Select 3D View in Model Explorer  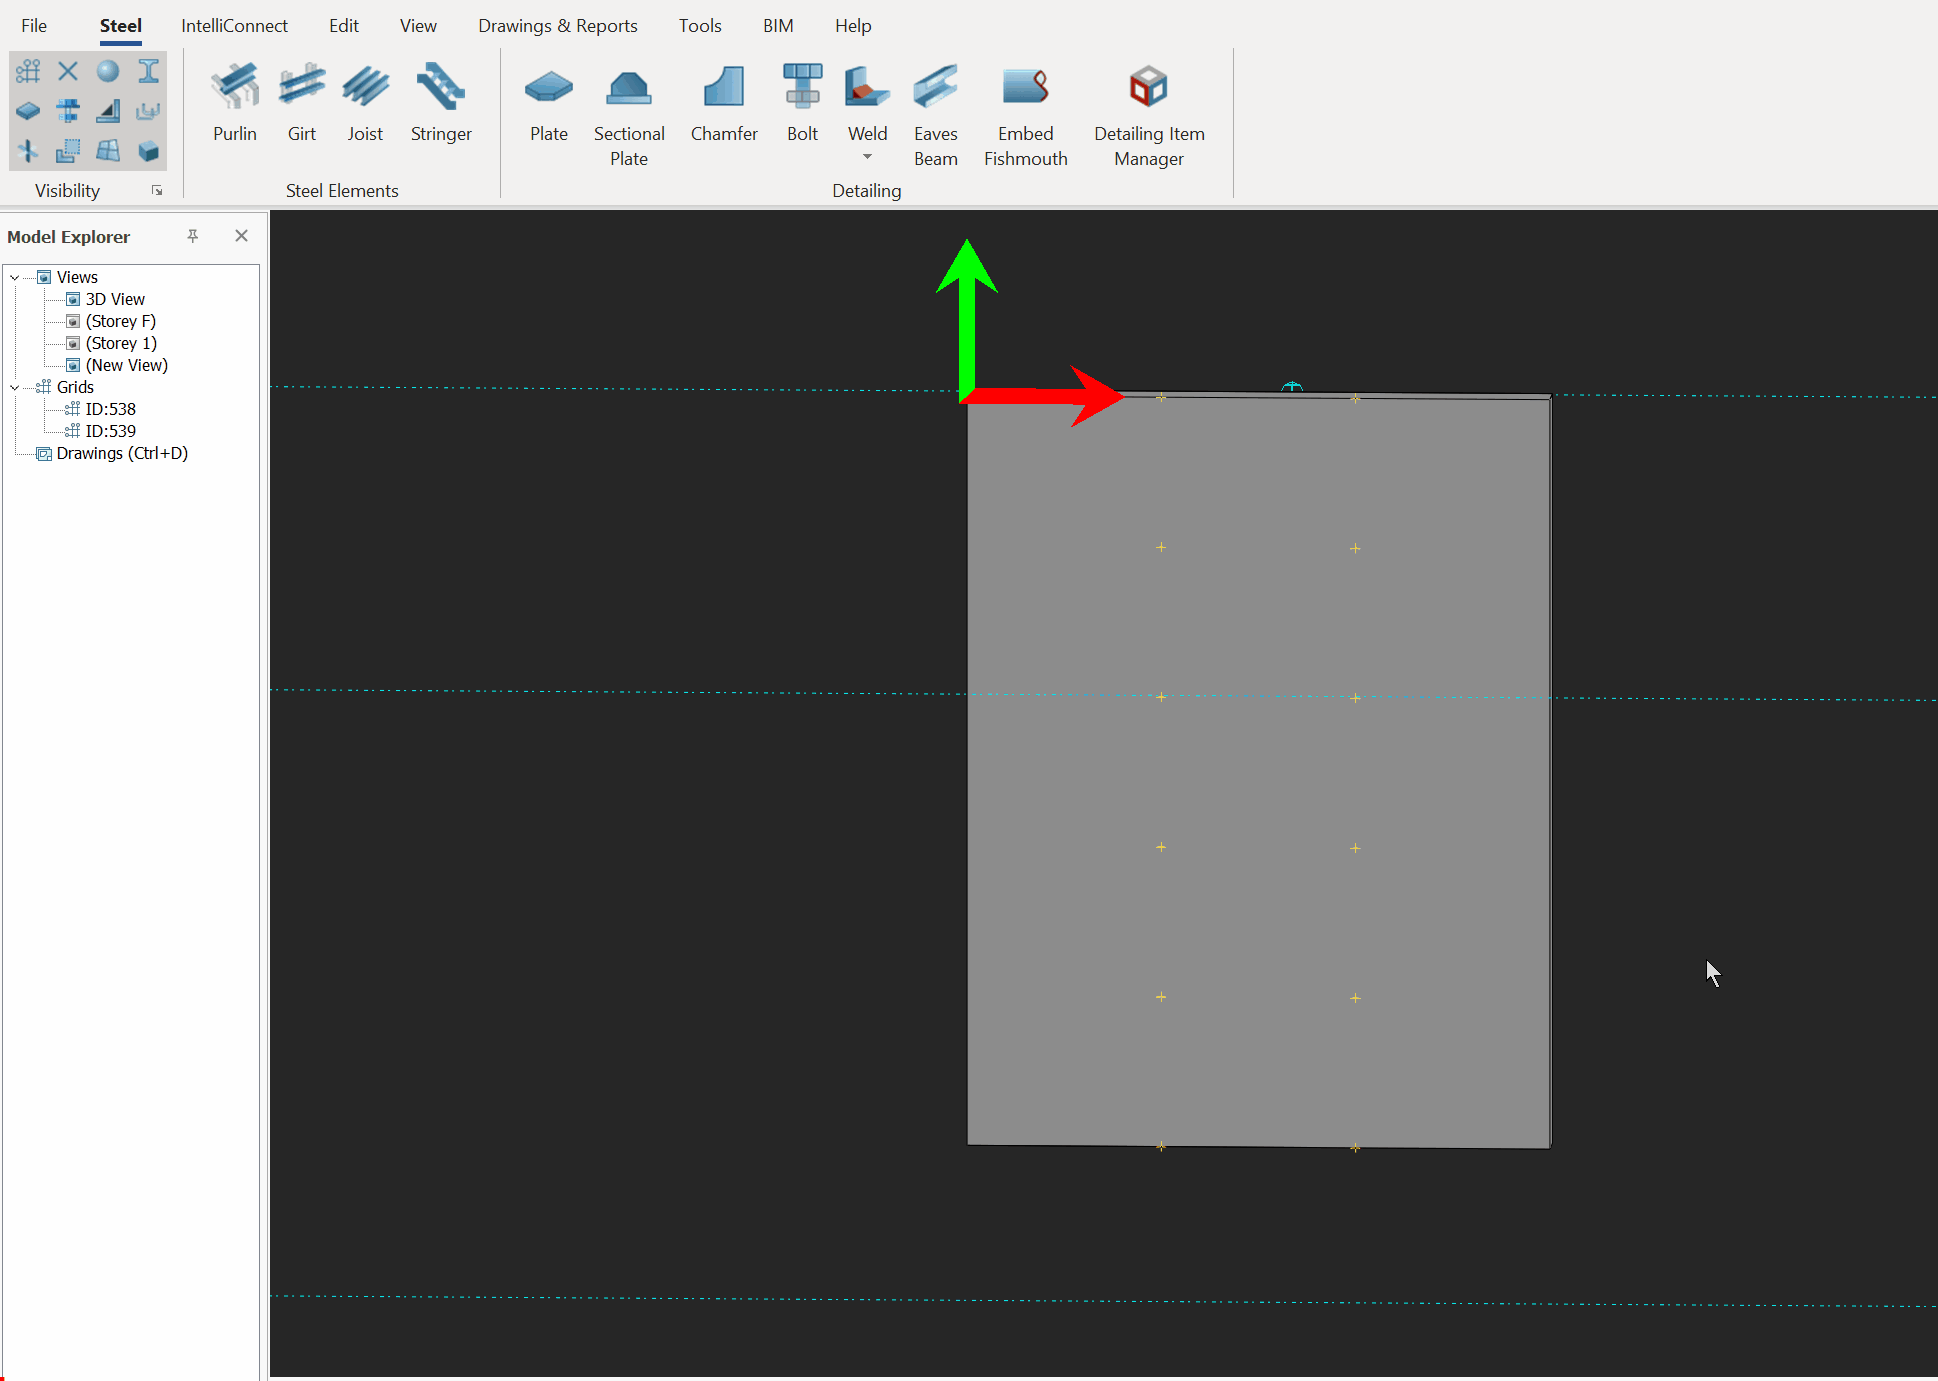[x=114, y=299]
